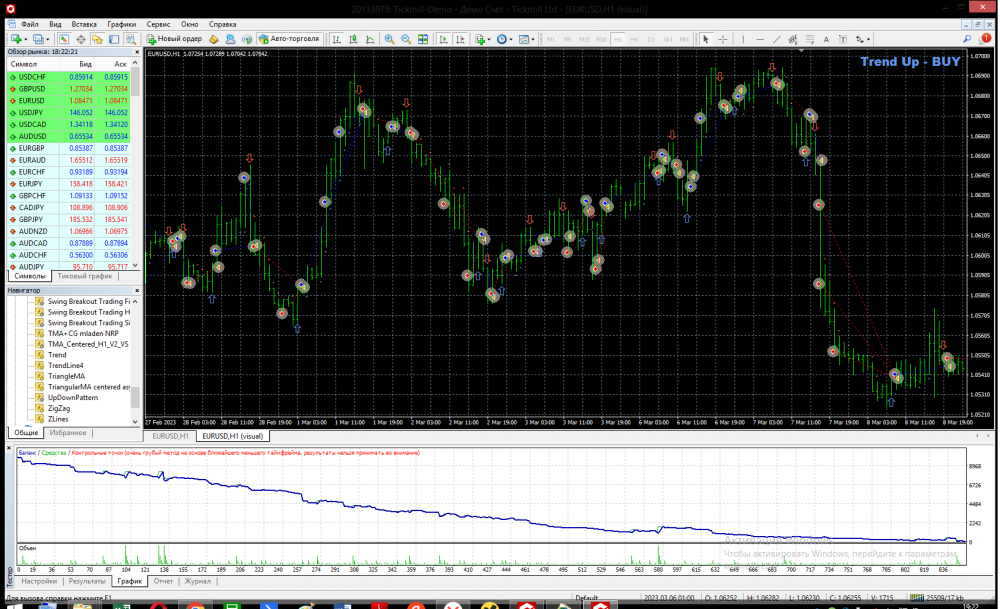Add an indicator via the indicators icon

480,39
